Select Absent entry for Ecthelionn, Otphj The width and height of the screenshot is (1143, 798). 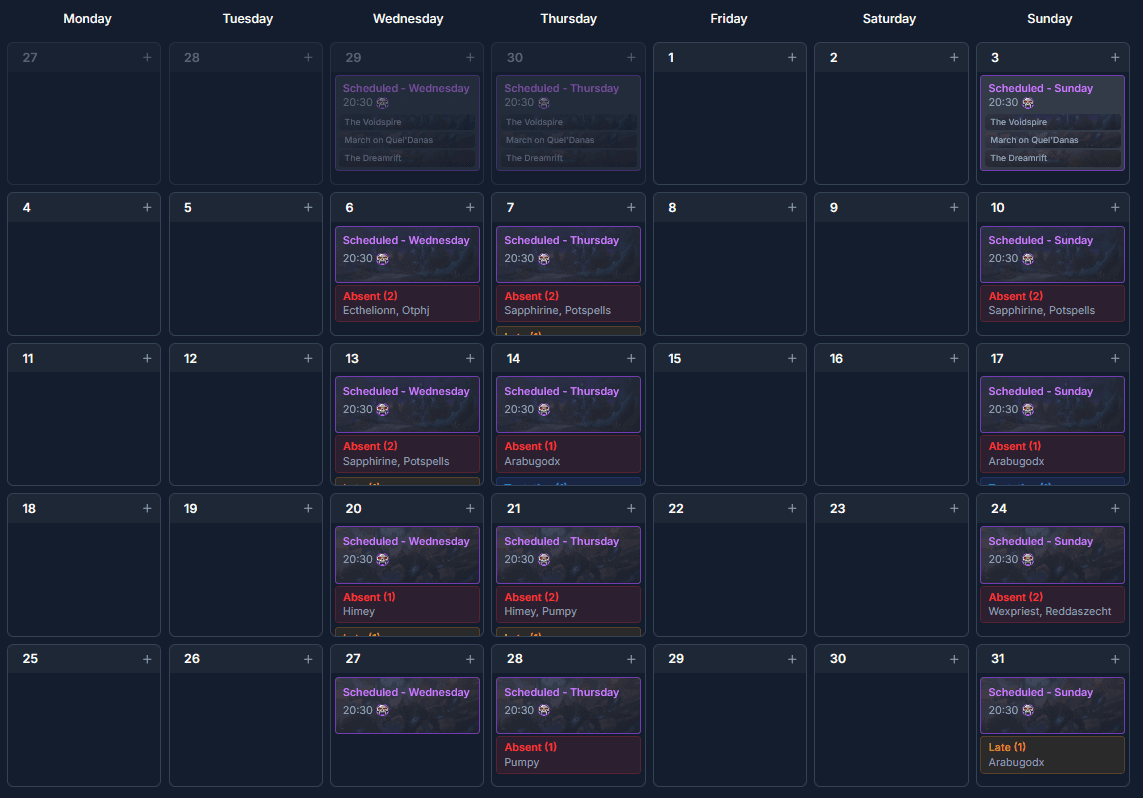coord(407,303)
